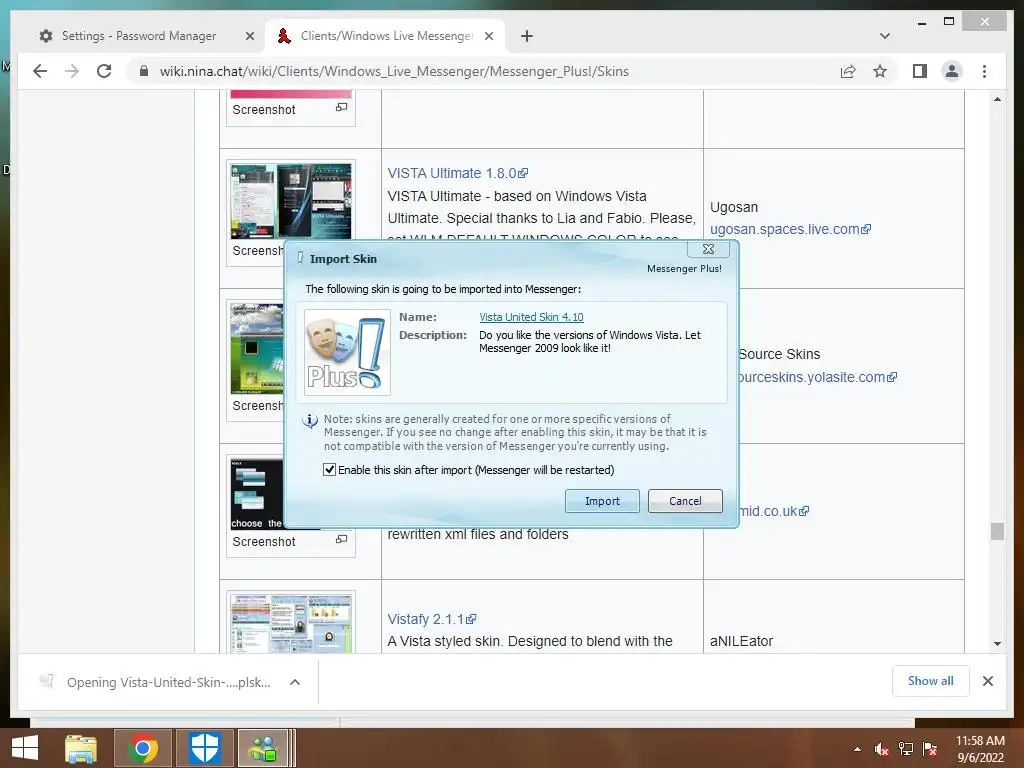The image size is (1024, 768).
Task: Switch to Windows Live Messenger taskbar icon
Action: 264,748
